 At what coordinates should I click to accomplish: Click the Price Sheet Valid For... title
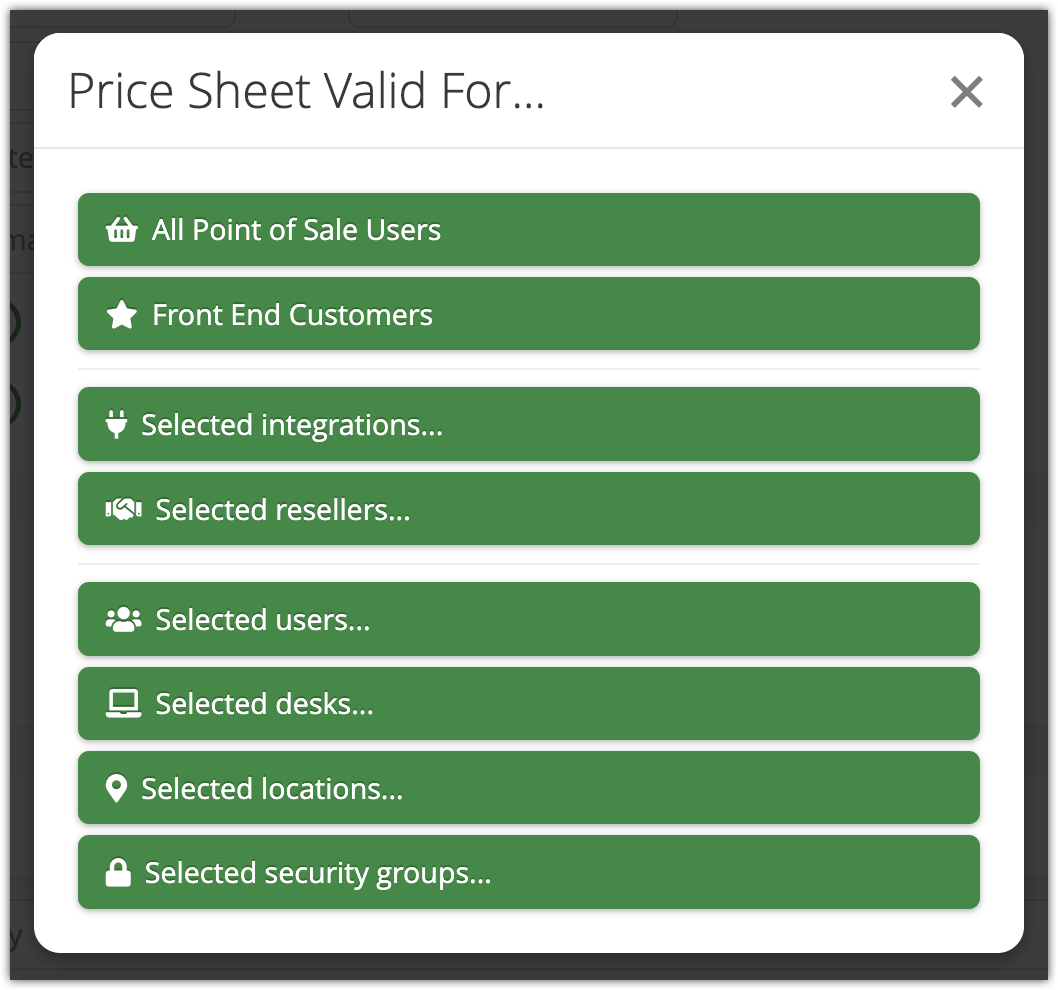click(x=306, y=92)
